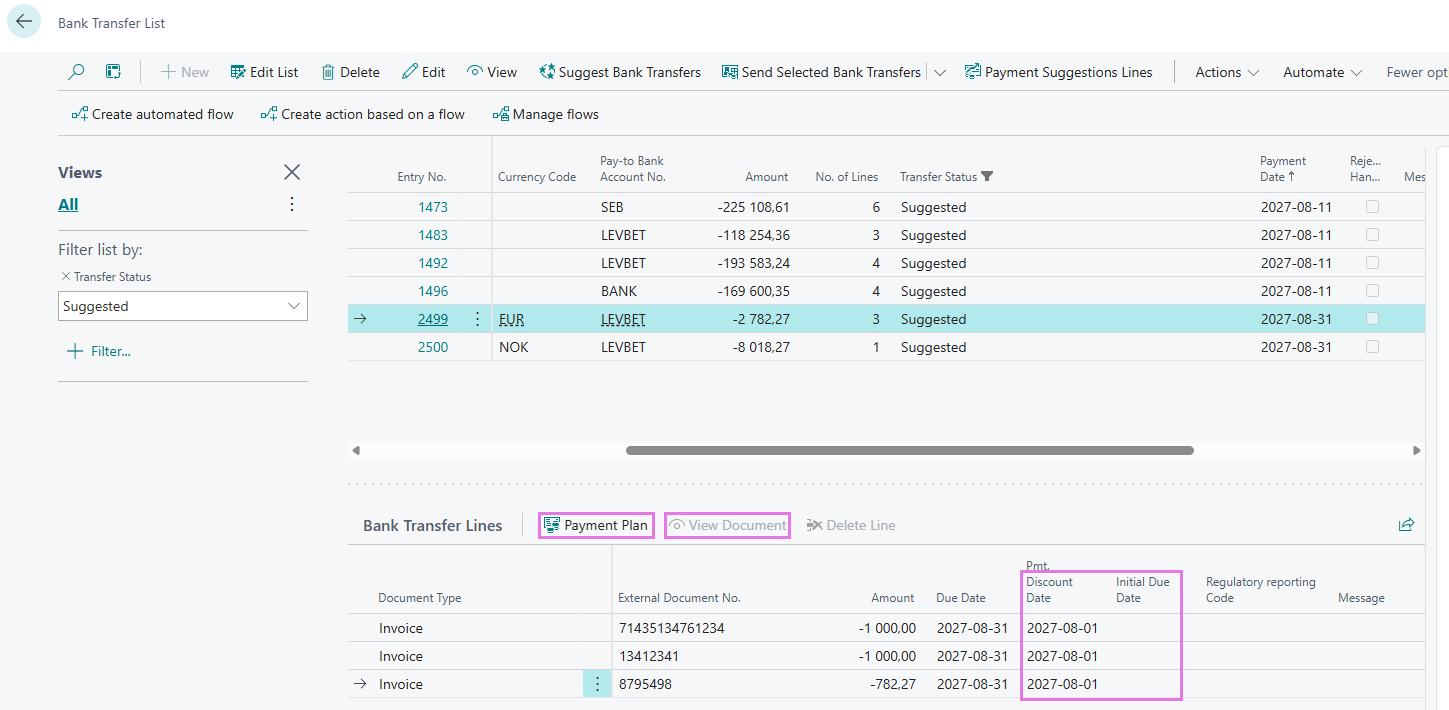
Task: Toggle Rejected Handled checkbox for entry 1496
Action: pos(1372,290)
